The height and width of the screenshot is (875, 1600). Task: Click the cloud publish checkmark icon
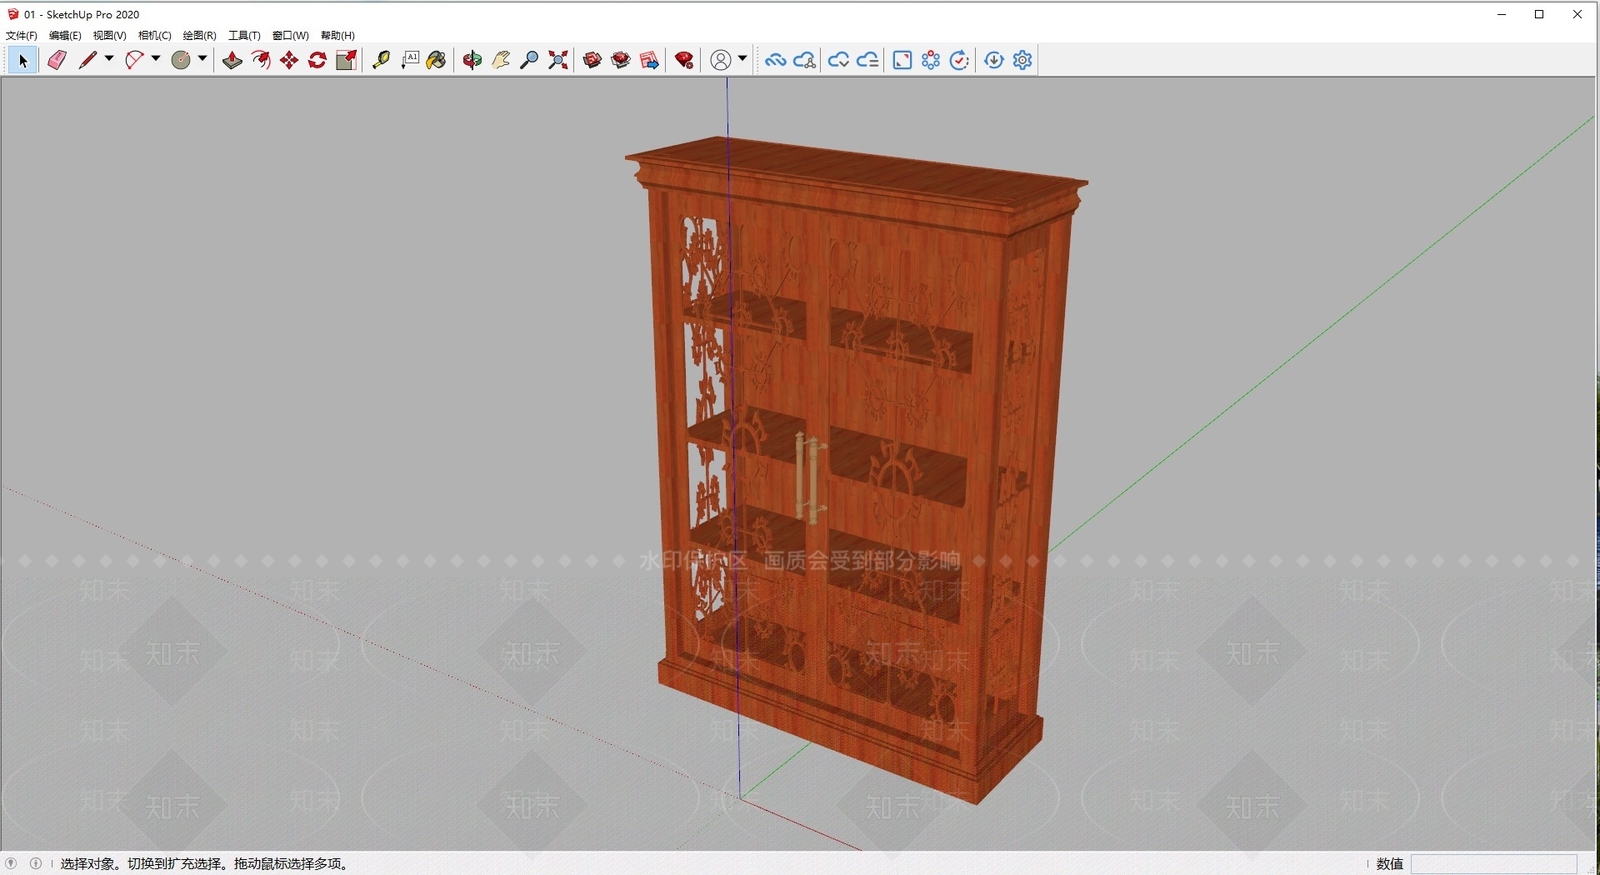point(838,61)
